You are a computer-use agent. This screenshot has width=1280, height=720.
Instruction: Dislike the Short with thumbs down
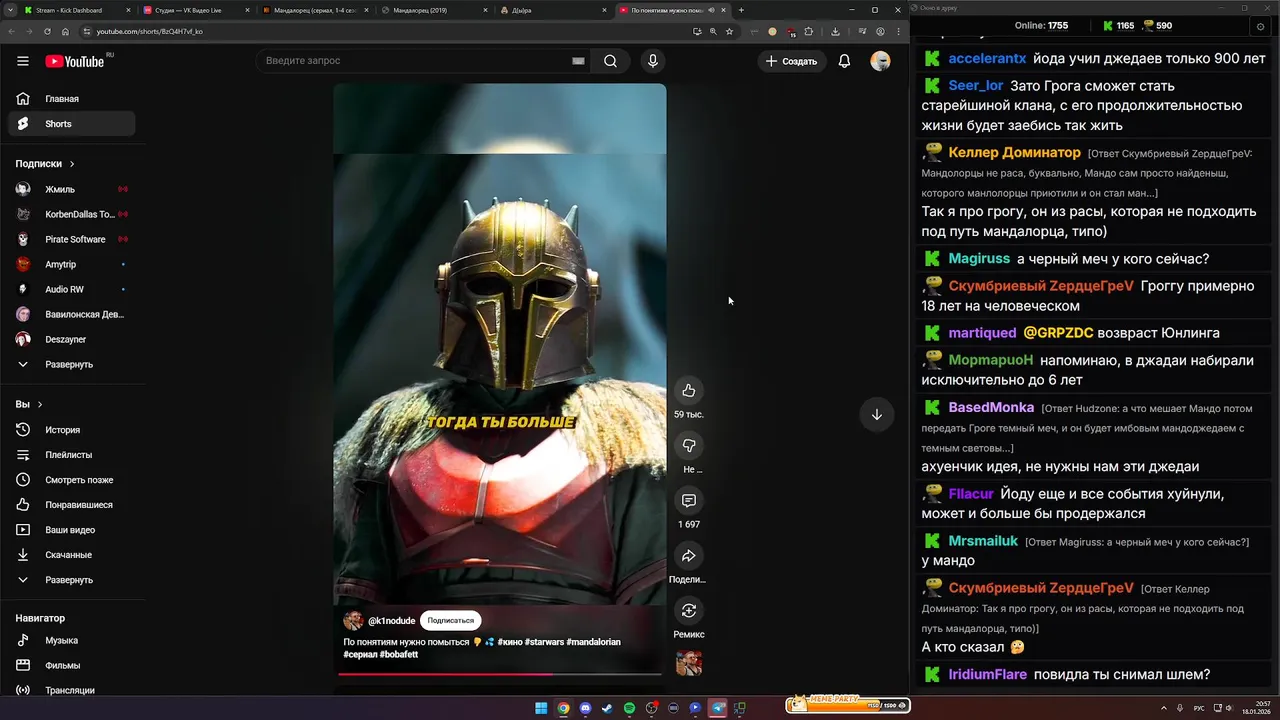[688, 445]
